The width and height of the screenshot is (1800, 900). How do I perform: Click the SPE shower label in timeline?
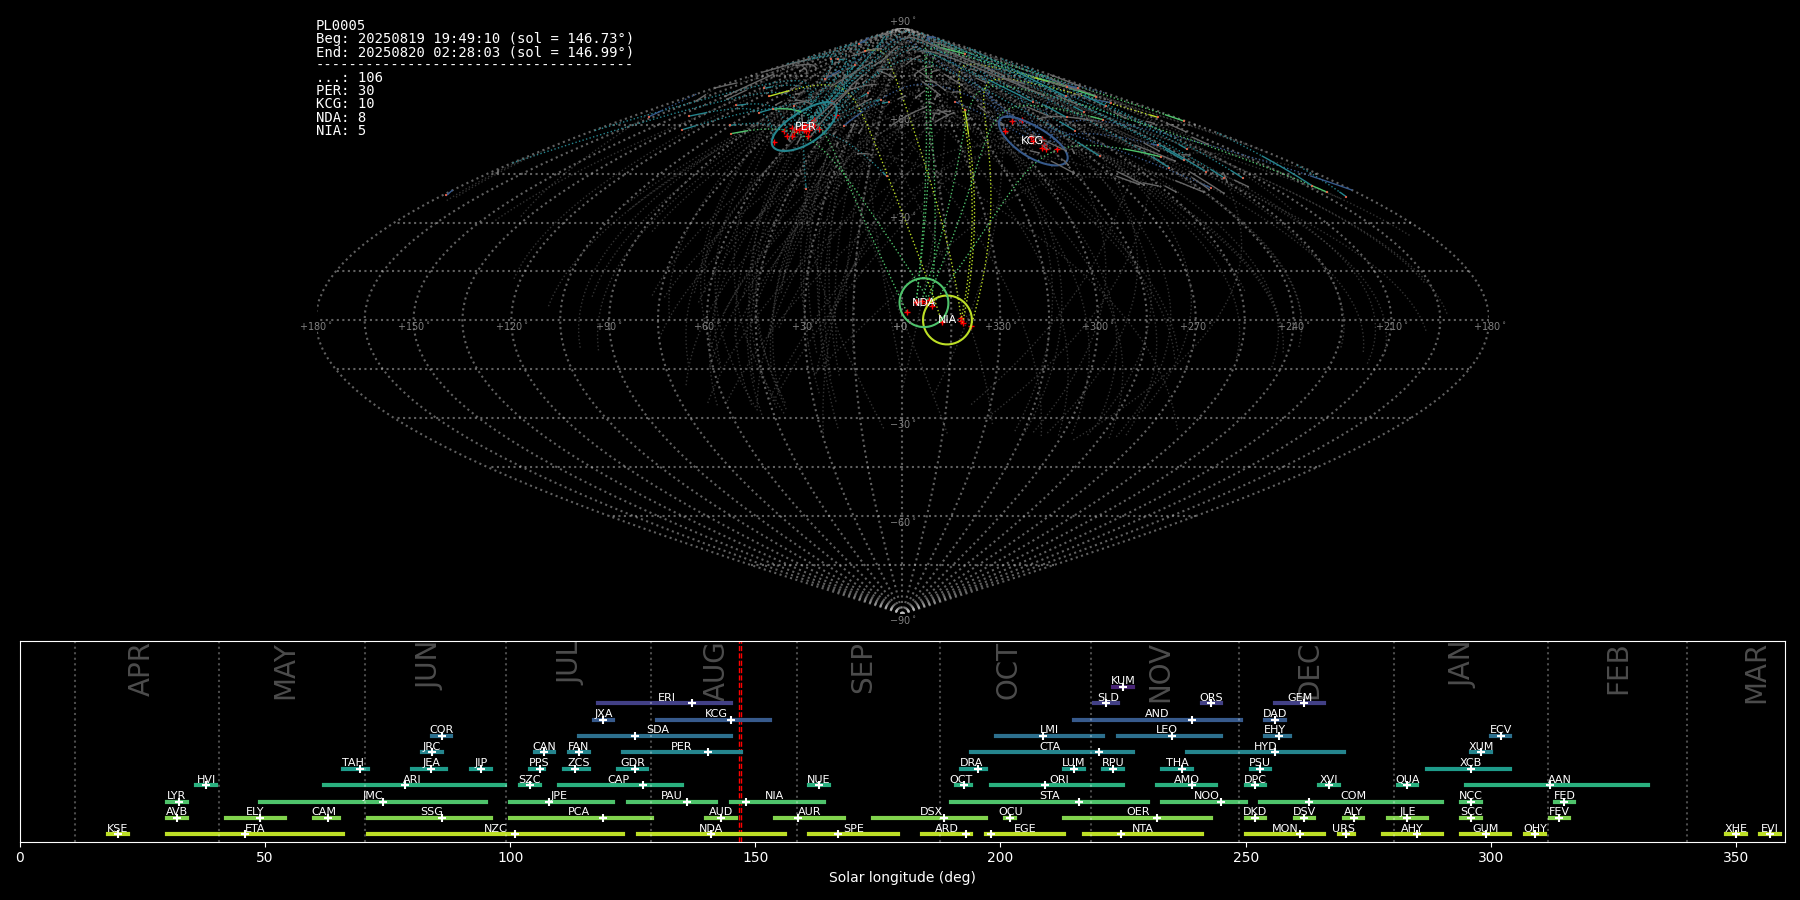coord(853,829)
